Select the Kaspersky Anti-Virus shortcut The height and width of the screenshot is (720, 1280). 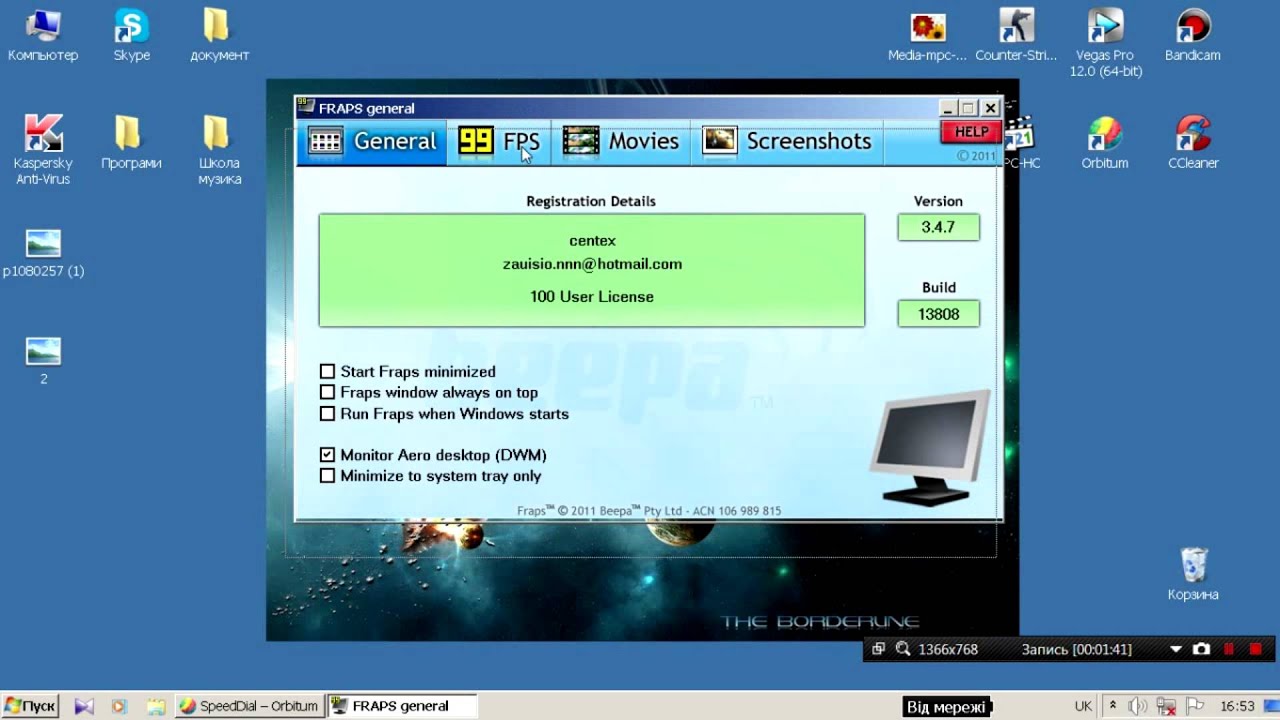point(43,150)
